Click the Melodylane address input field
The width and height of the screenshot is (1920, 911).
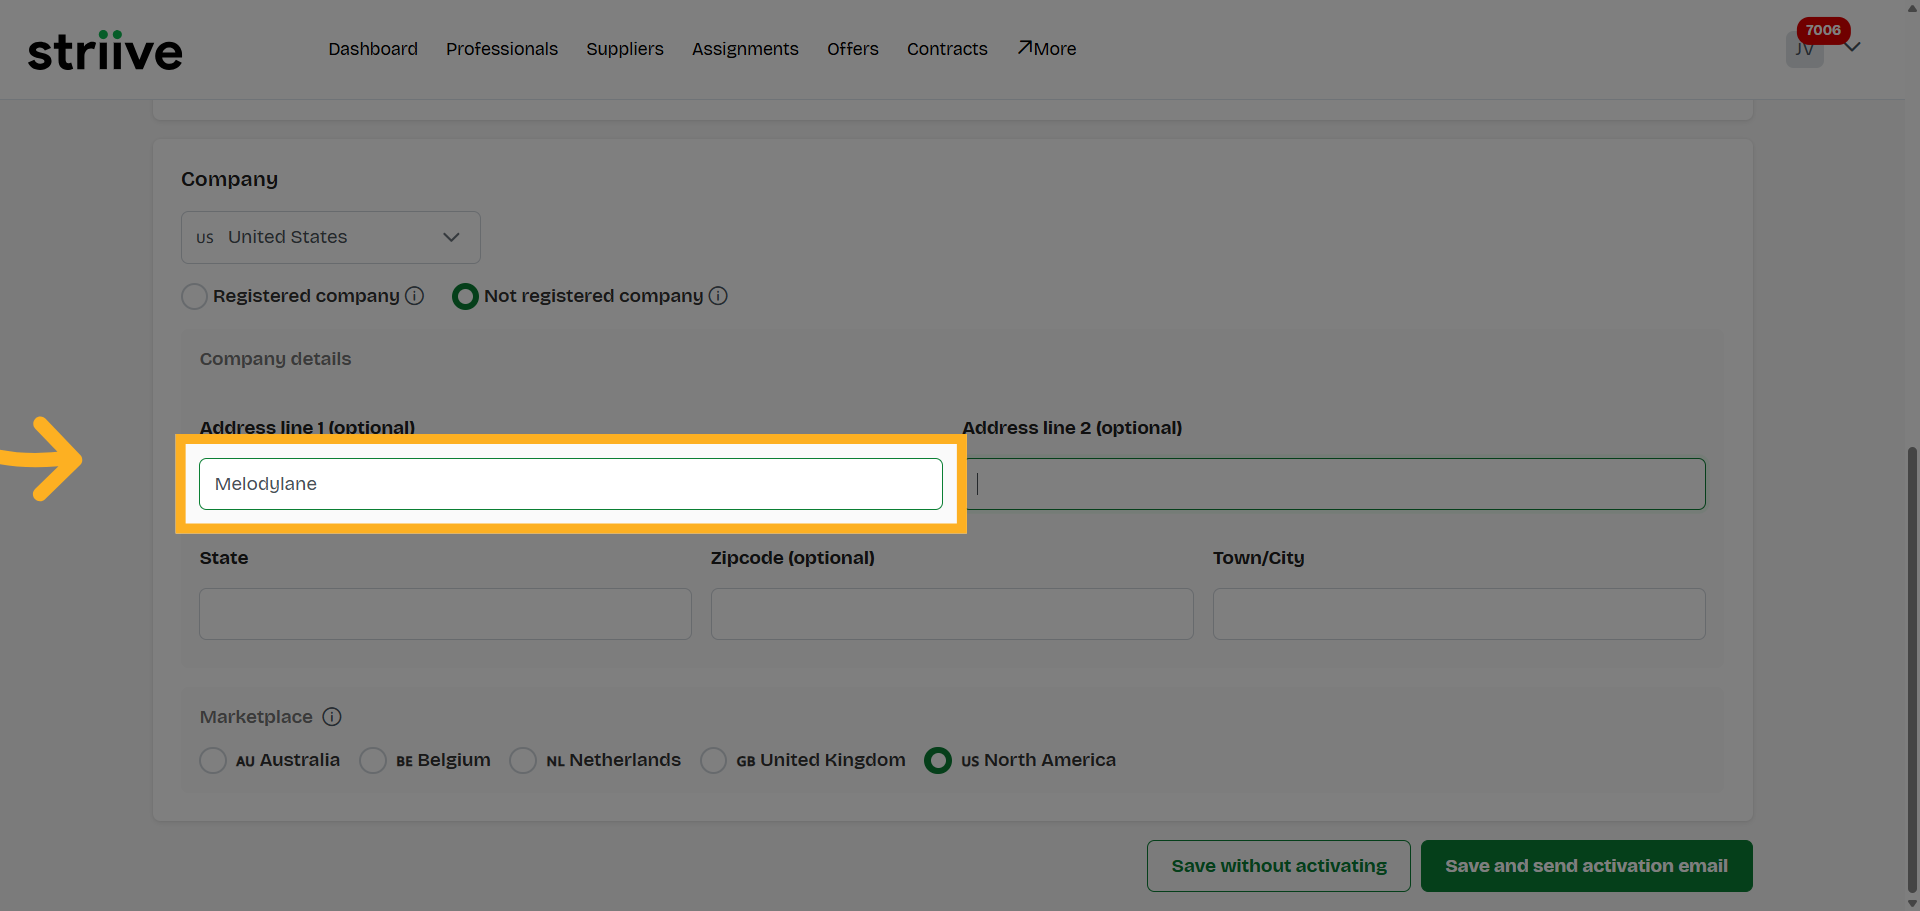click(571, 483)
